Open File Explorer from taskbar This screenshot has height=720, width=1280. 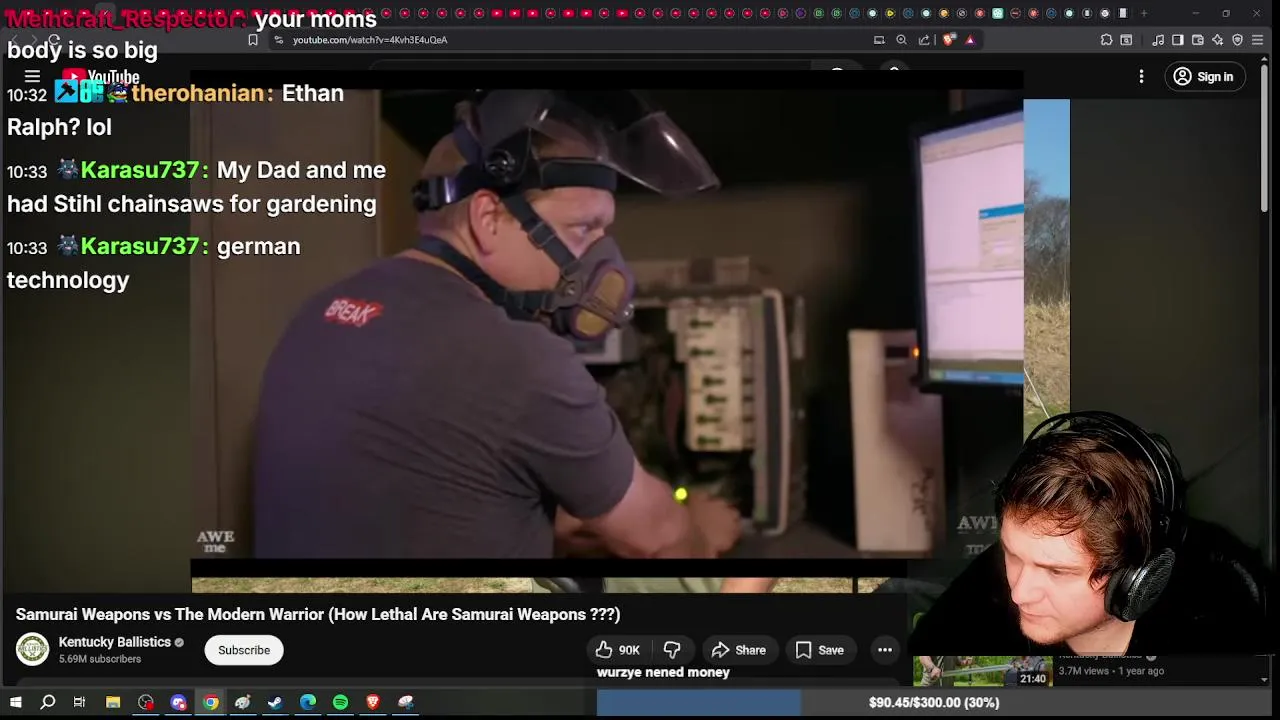coord(113,702)
